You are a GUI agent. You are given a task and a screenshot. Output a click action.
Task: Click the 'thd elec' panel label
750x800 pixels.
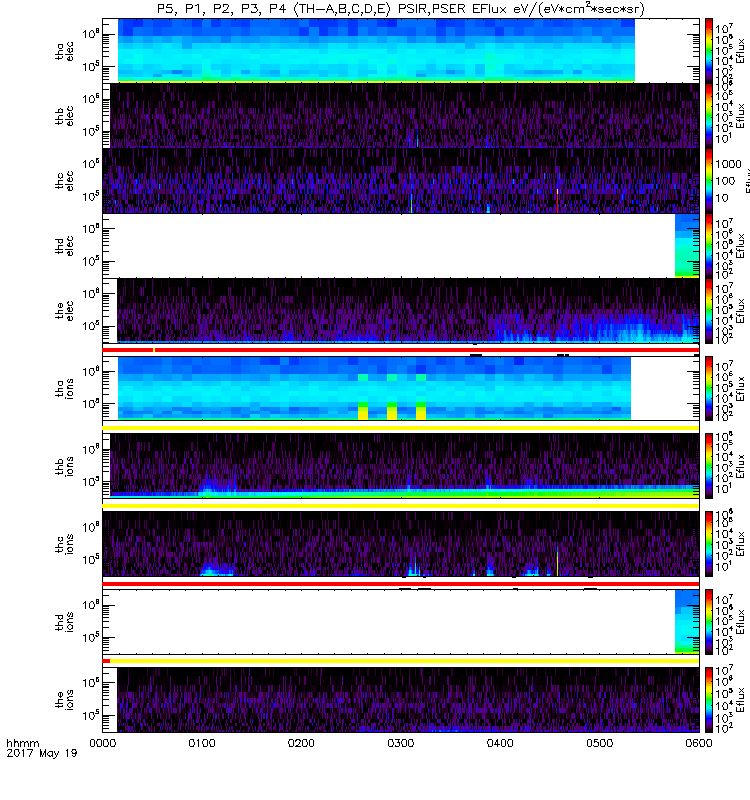click(65, 245)
